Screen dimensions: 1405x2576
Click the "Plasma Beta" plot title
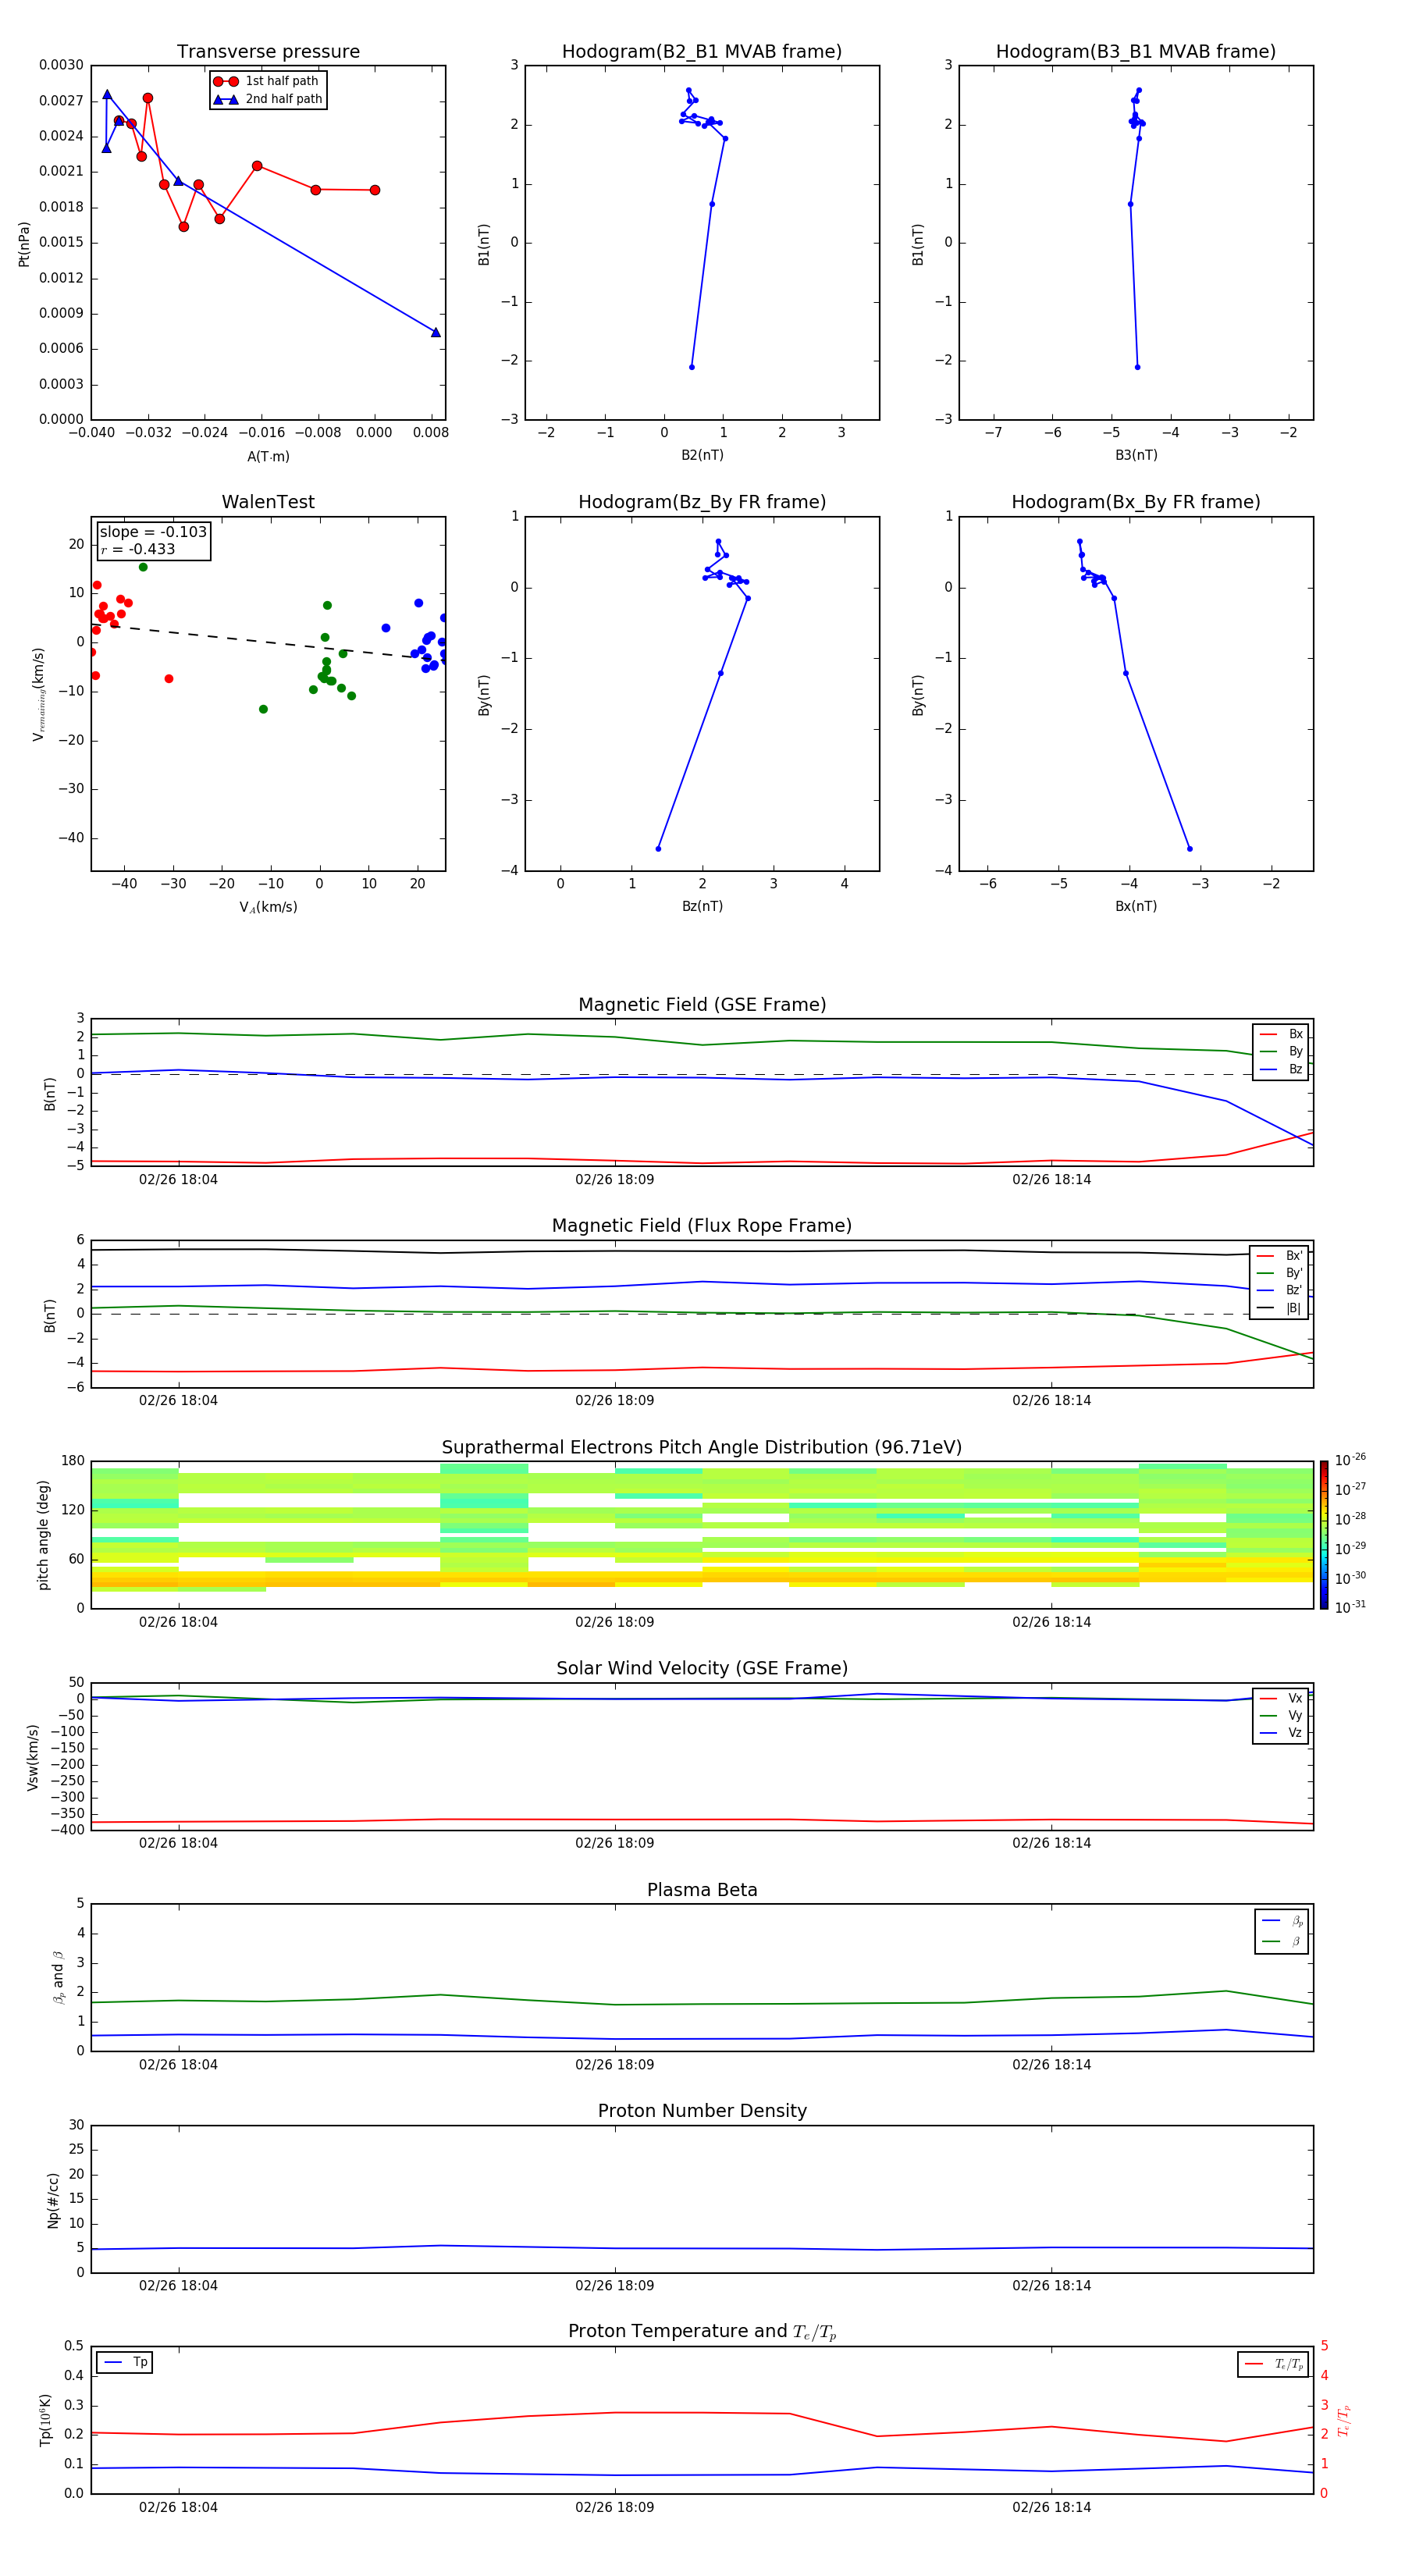[702, 1890]
